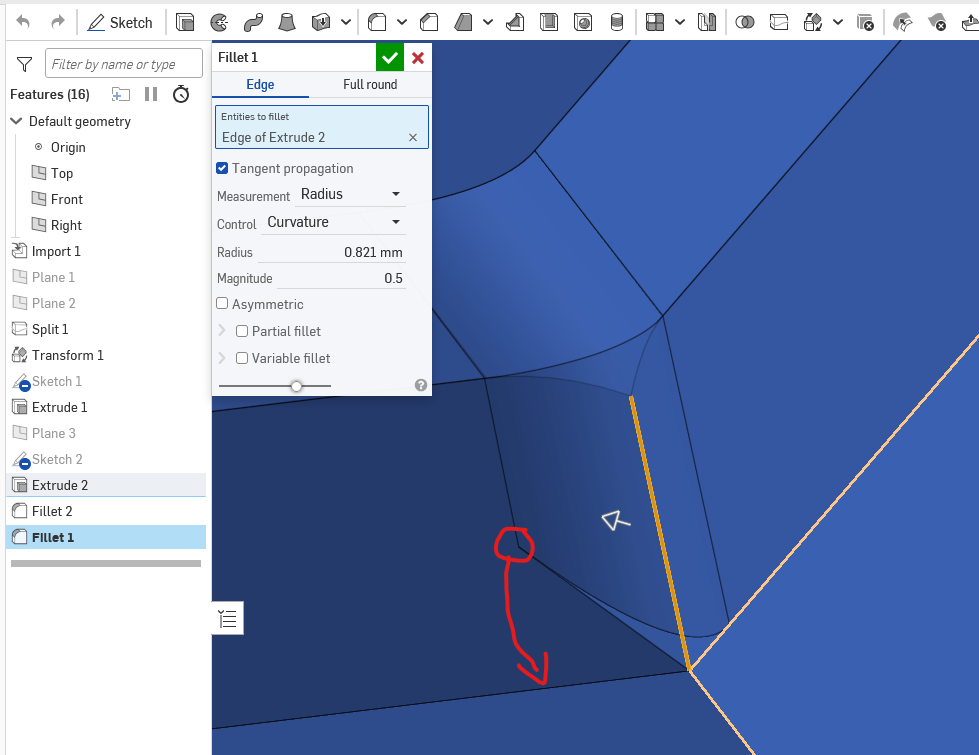
Task: Open the dropdown next to Transform tool
Action: tap(838, 22)
